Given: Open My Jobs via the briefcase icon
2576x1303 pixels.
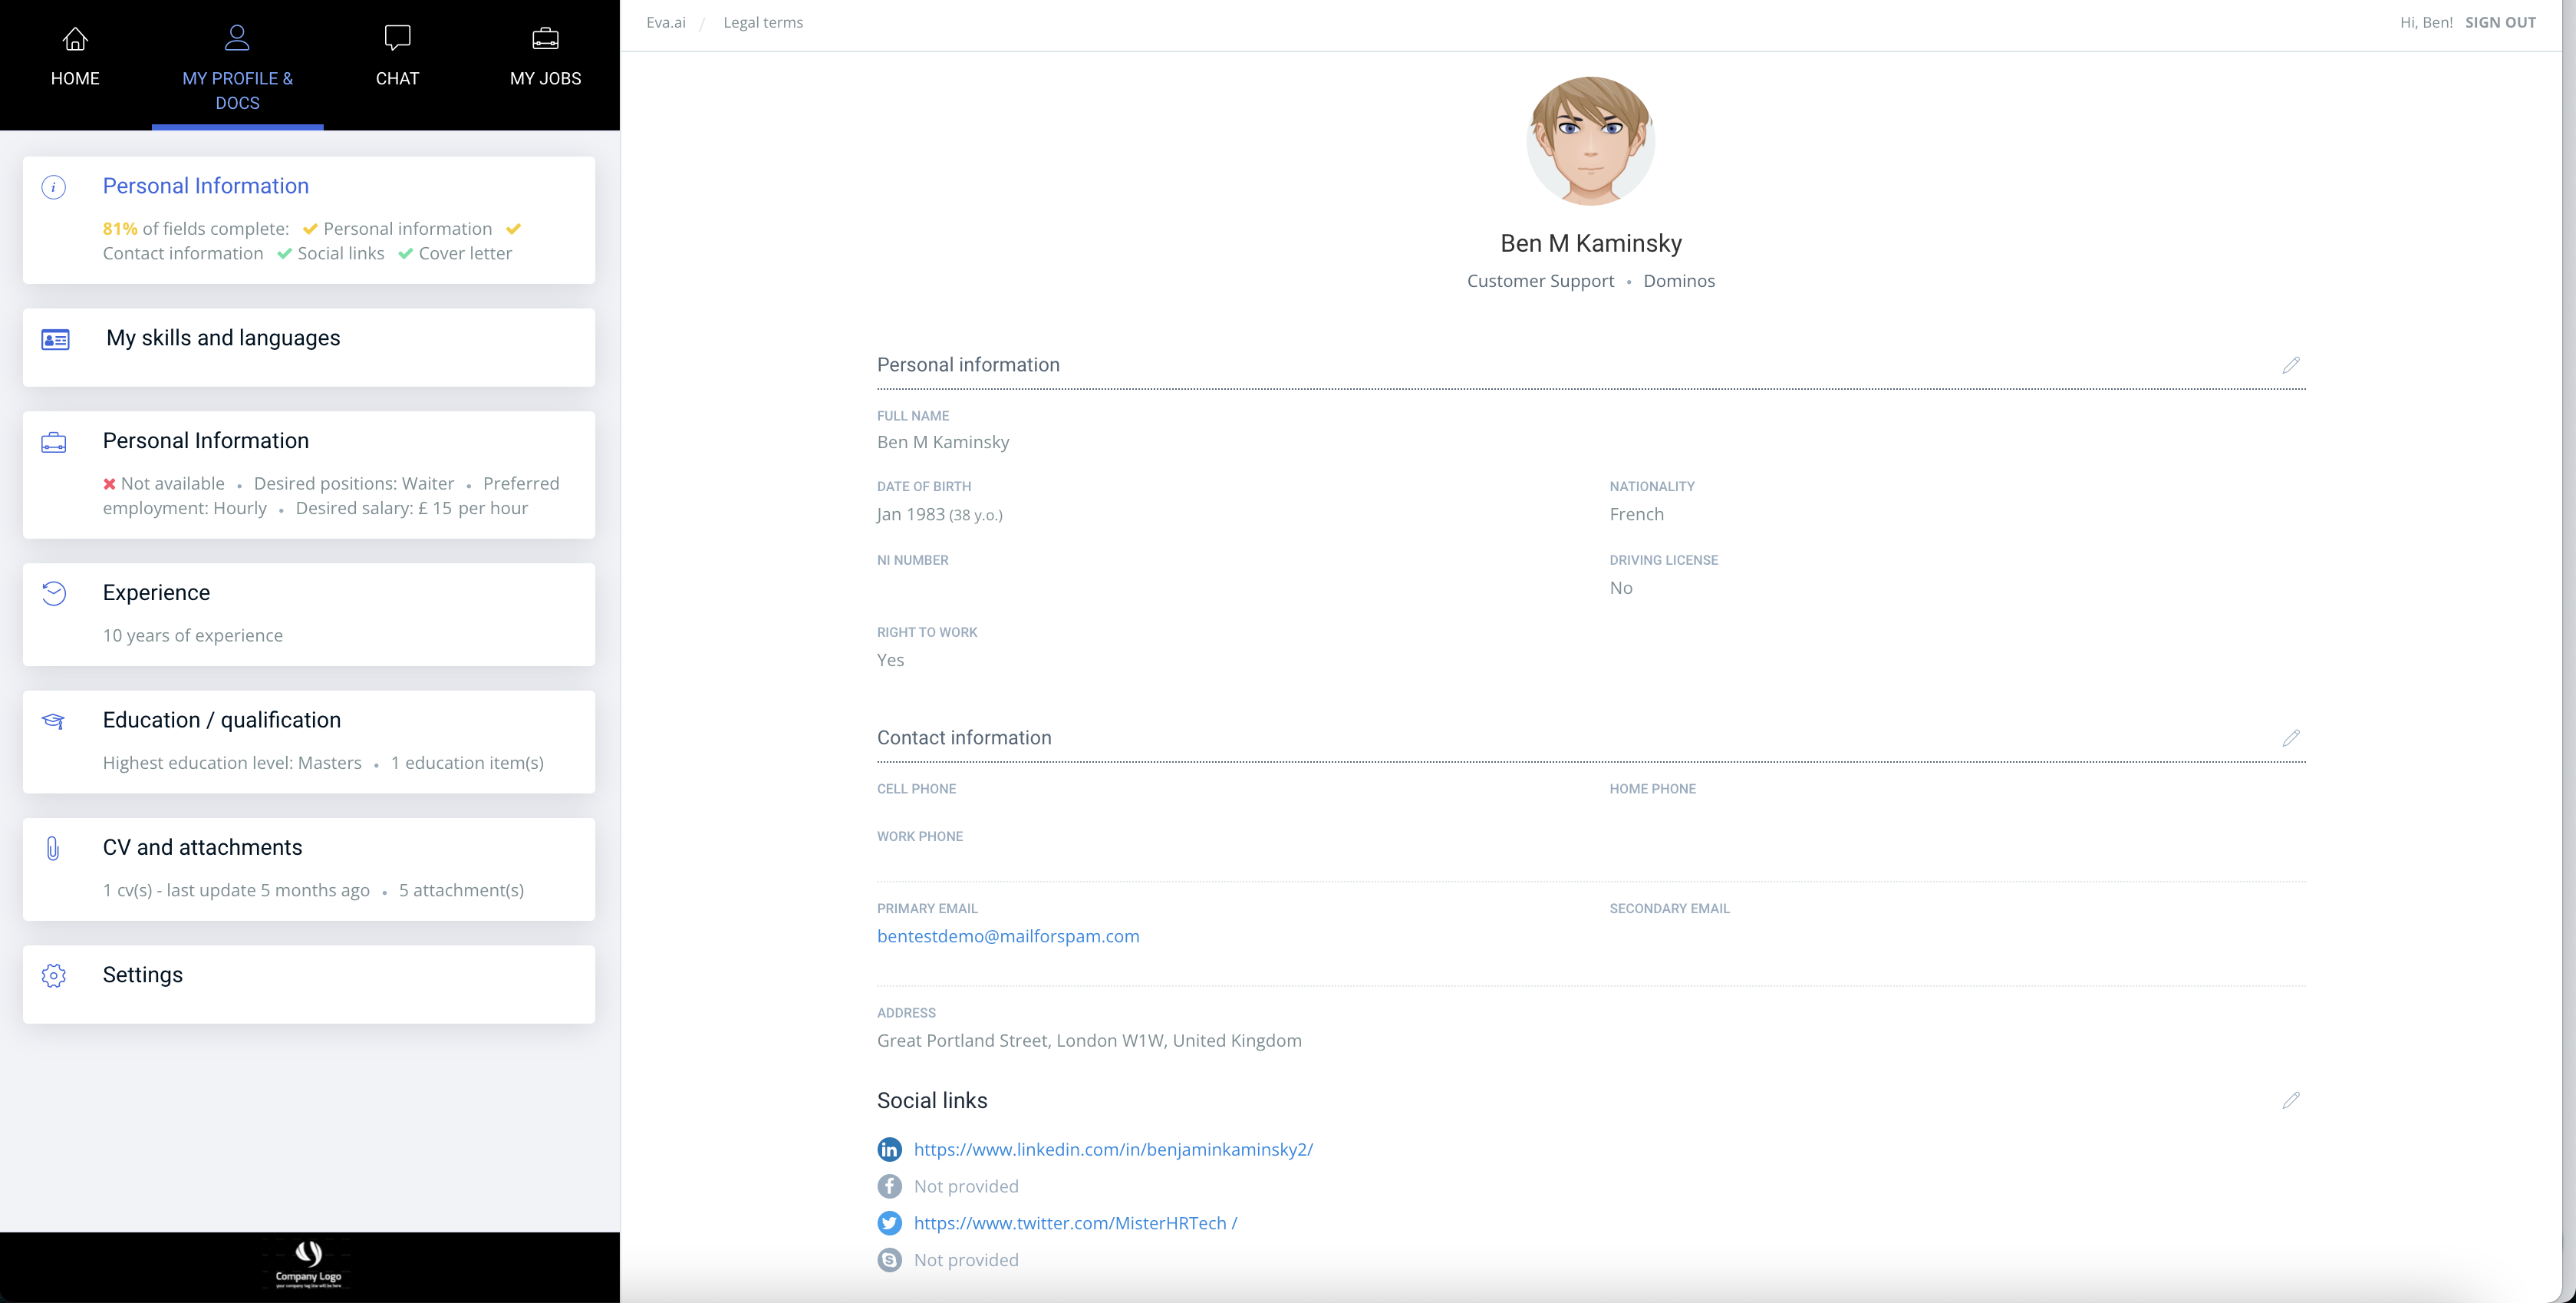Looking at the screenshot, I should 545,37.
